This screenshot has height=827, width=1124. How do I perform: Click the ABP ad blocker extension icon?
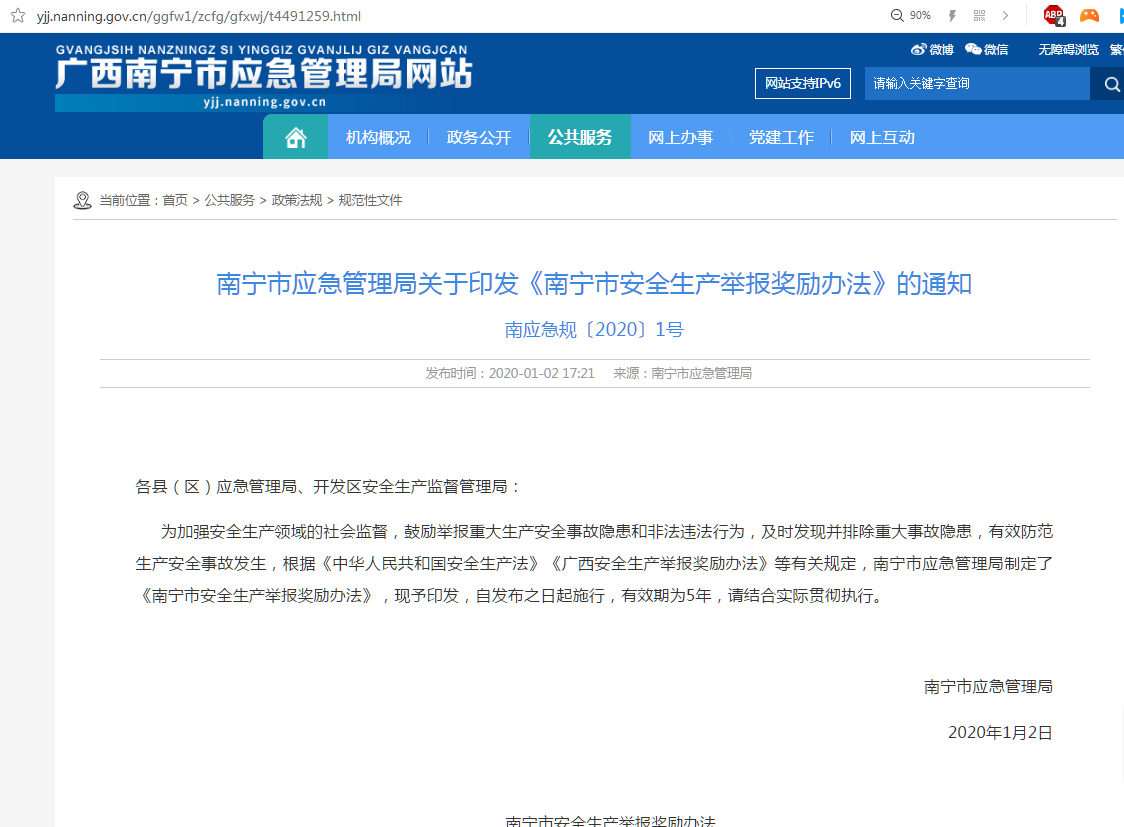[1053, 16]
